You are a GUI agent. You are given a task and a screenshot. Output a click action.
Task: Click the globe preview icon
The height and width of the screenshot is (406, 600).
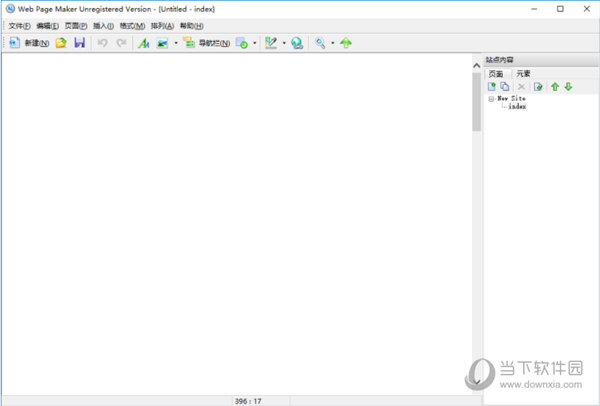297,43
